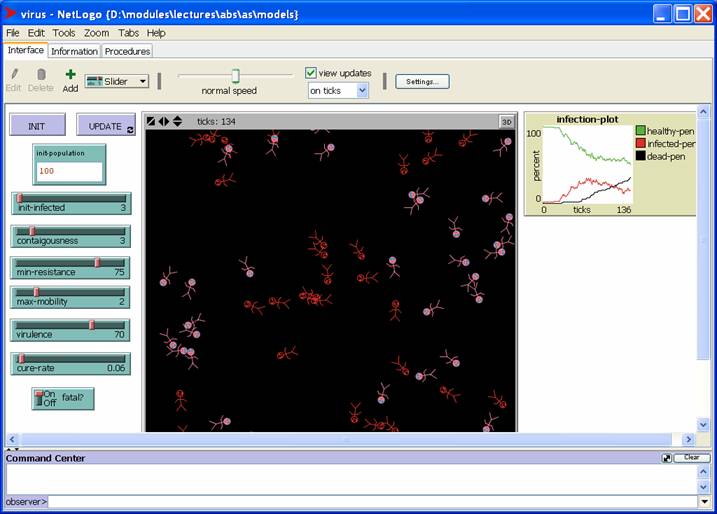
Task: Click the NetLogo red arrow title icon
Action: 9,13
